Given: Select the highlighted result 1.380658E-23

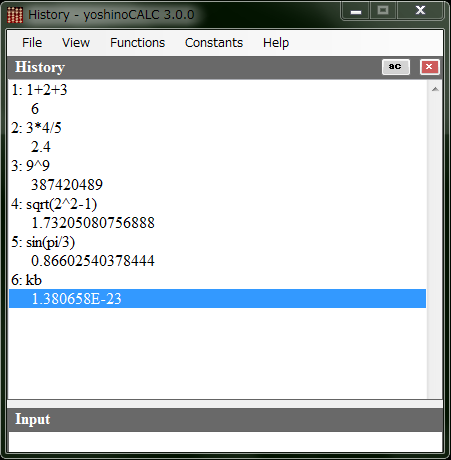Looking at the screenshot, I should (x=217, y=299).
